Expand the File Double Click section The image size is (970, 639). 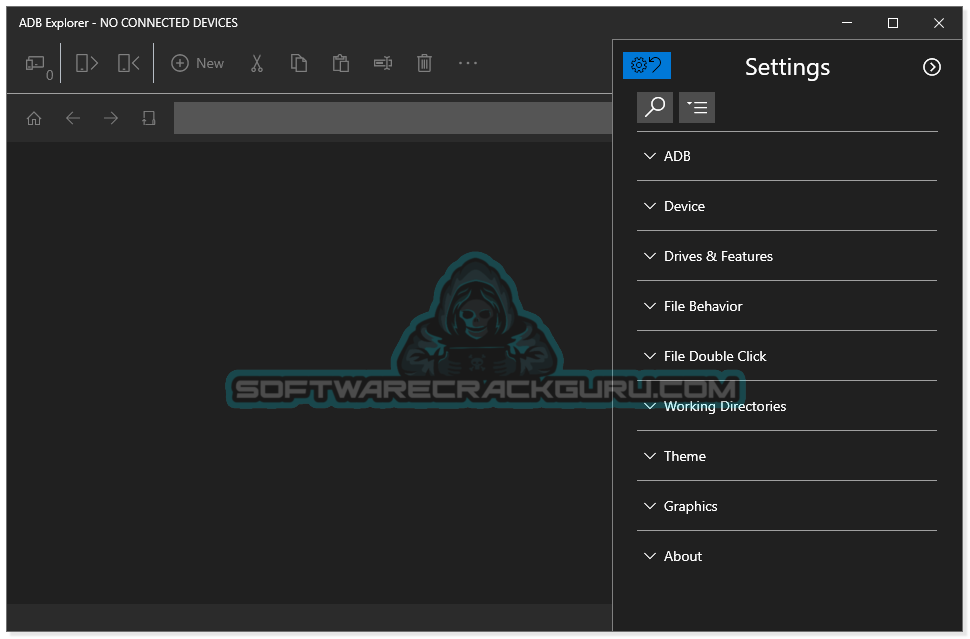(x=787, y=357)
